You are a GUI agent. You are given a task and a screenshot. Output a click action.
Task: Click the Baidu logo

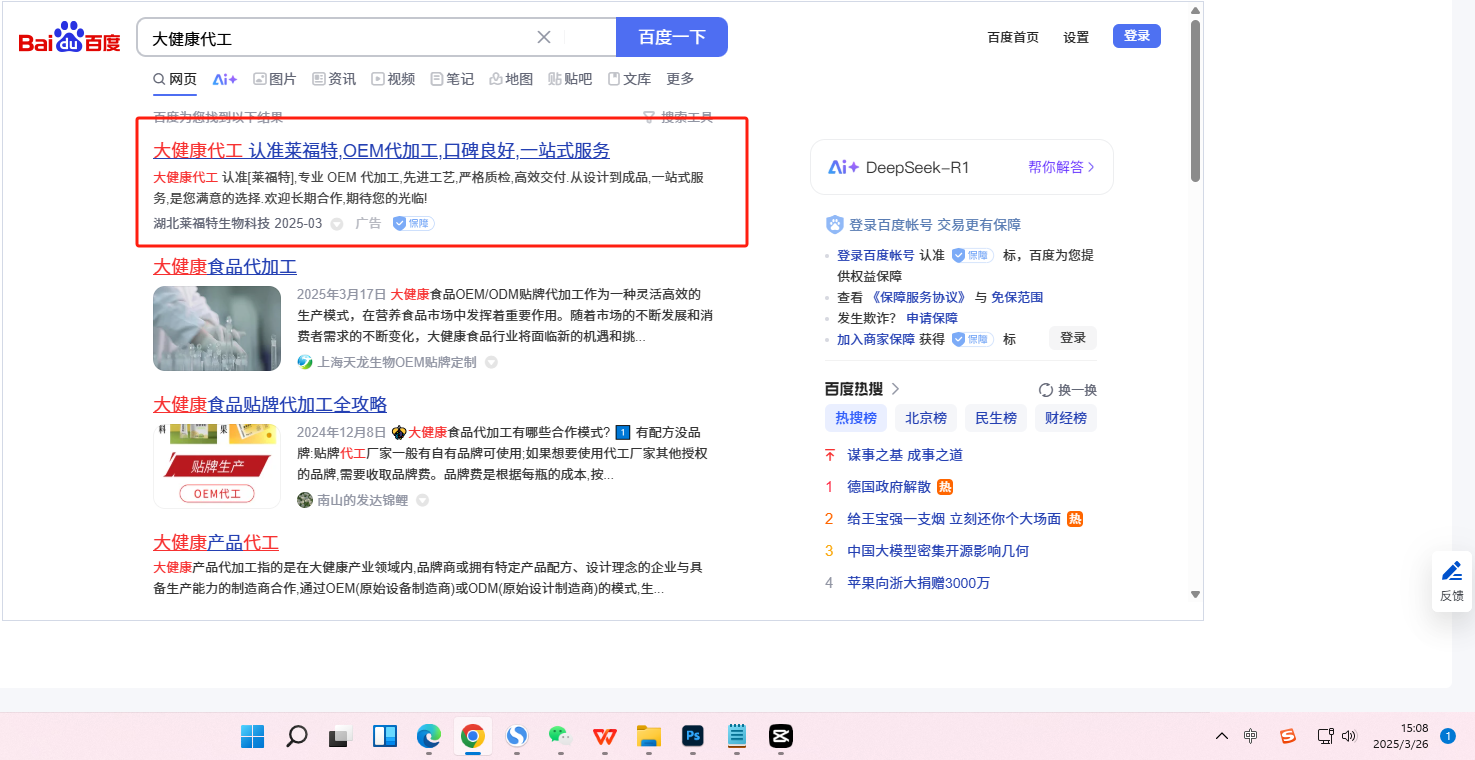(x=69, y=38)
